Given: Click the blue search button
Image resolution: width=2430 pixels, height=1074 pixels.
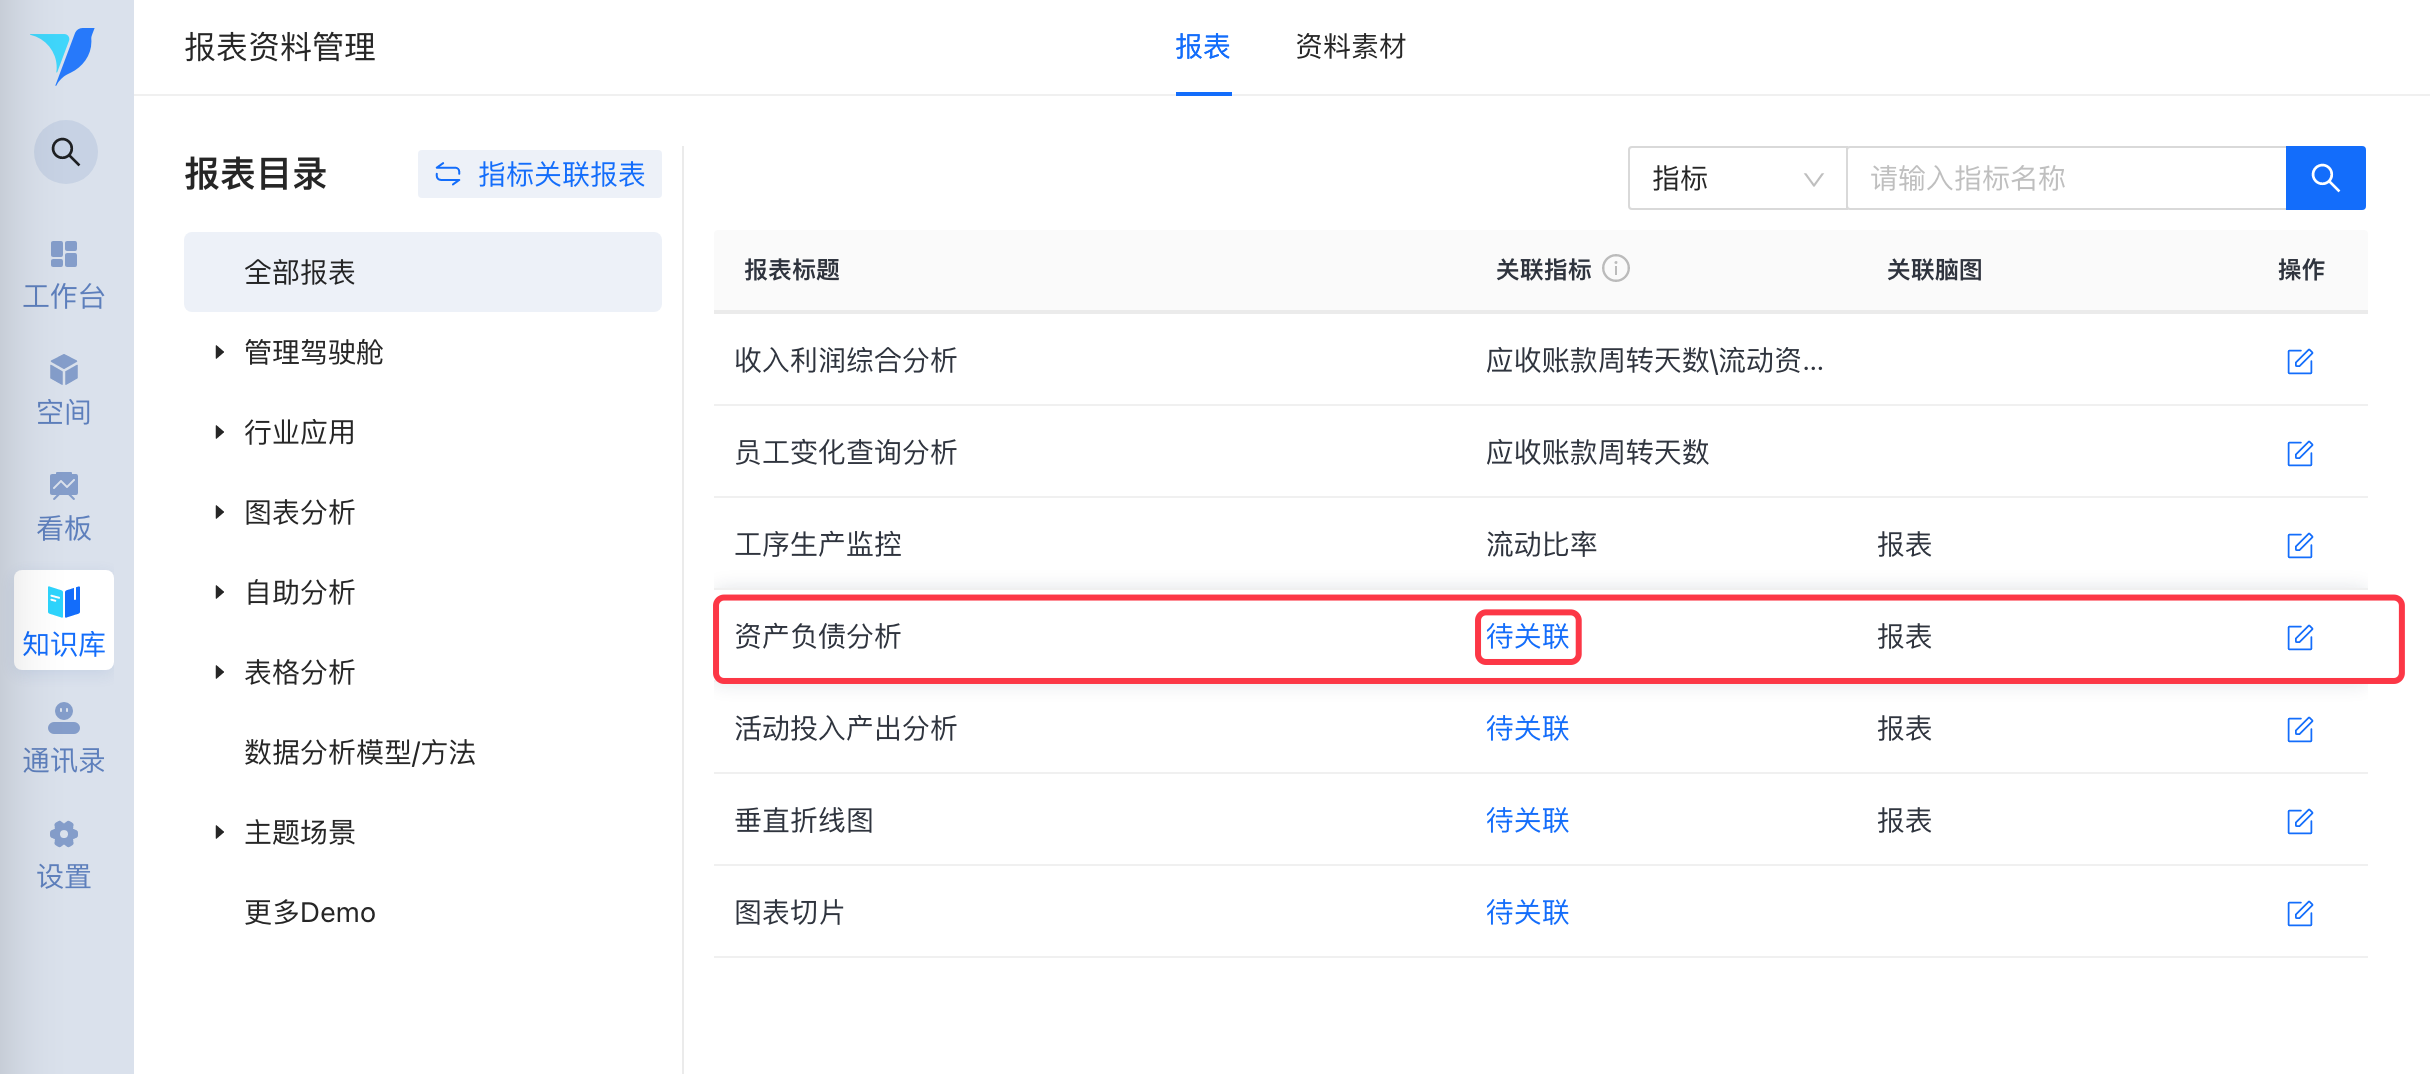Looking at the screenshot, I should click(x=2325, y=178).
